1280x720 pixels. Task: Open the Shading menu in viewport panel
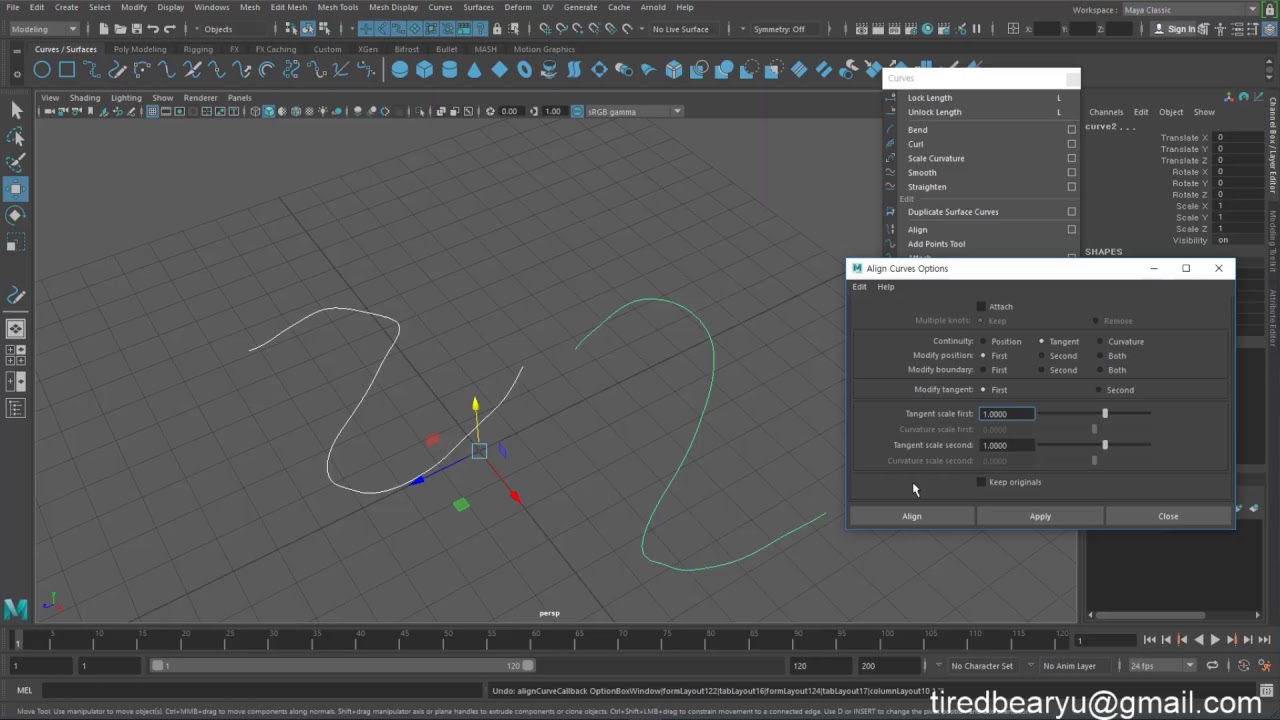click(x=84, y=98)
